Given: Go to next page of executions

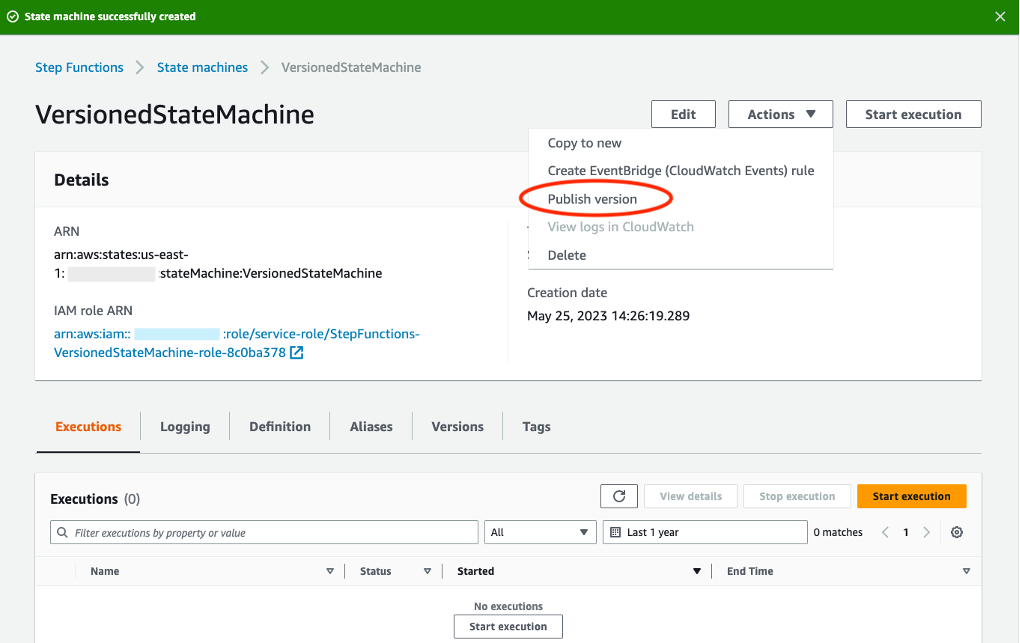Looking at the screenshot, I should pos(926,532).
